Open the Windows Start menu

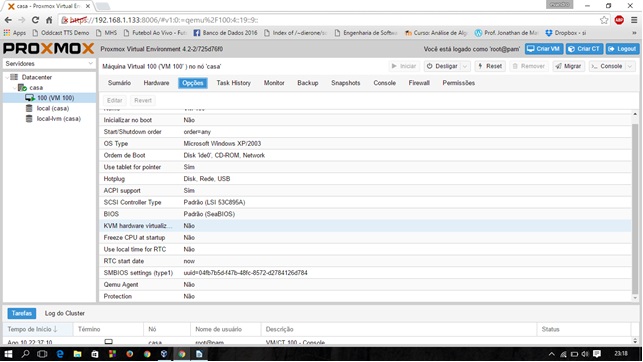pyautogui.click(x=8, y=354)
